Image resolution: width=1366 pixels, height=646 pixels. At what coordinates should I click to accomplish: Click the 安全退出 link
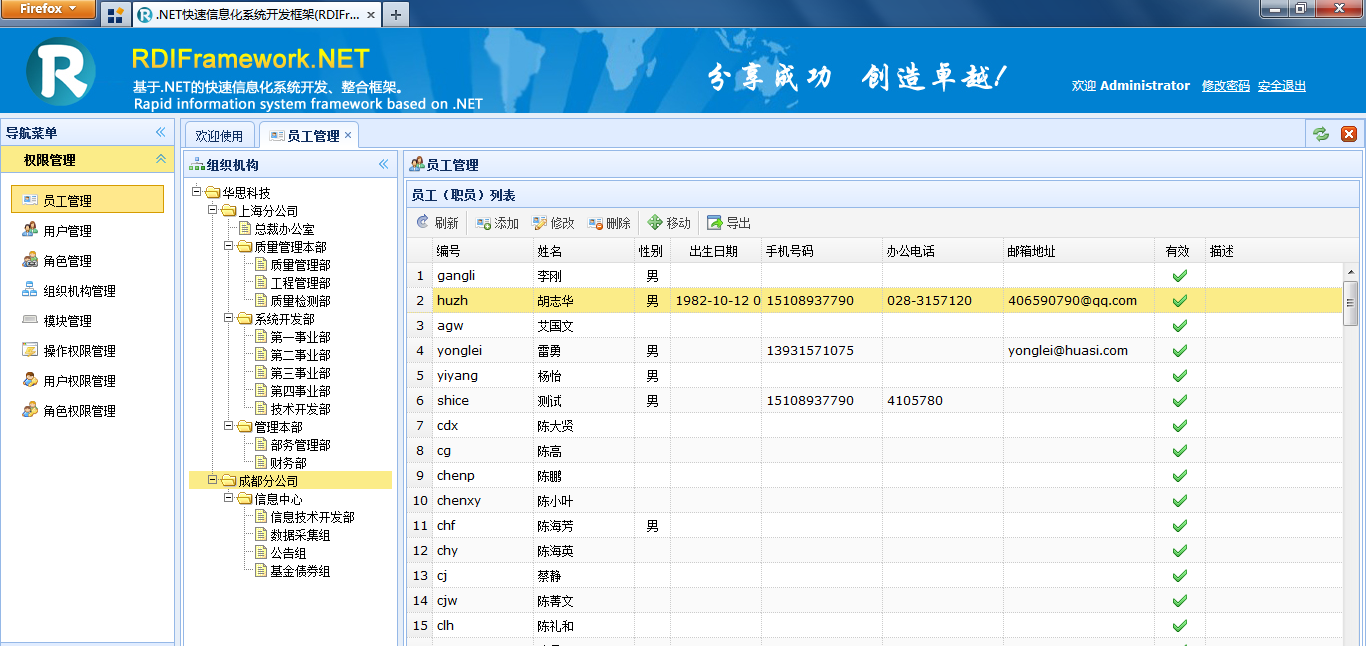point(1282,86)
